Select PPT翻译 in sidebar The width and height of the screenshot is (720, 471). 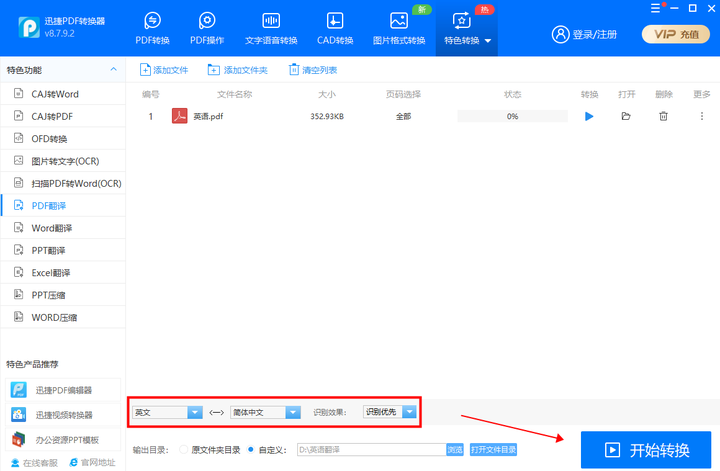click(x=63, y=250)
